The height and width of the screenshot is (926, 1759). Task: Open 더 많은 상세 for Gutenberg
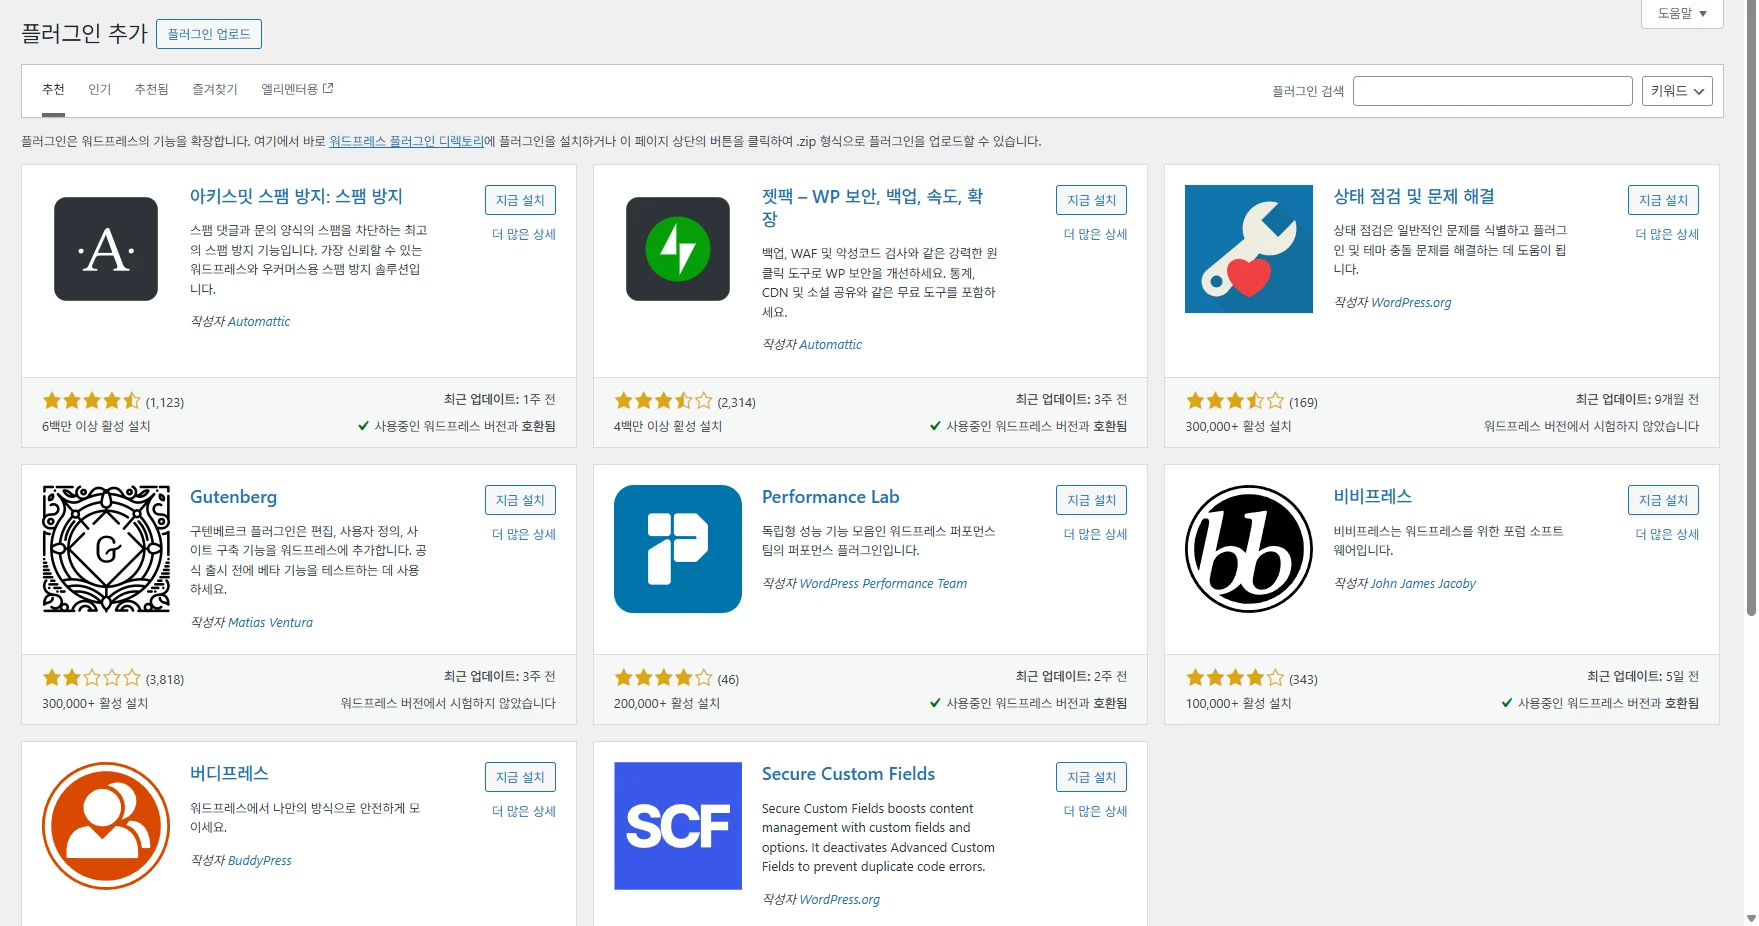524,534
